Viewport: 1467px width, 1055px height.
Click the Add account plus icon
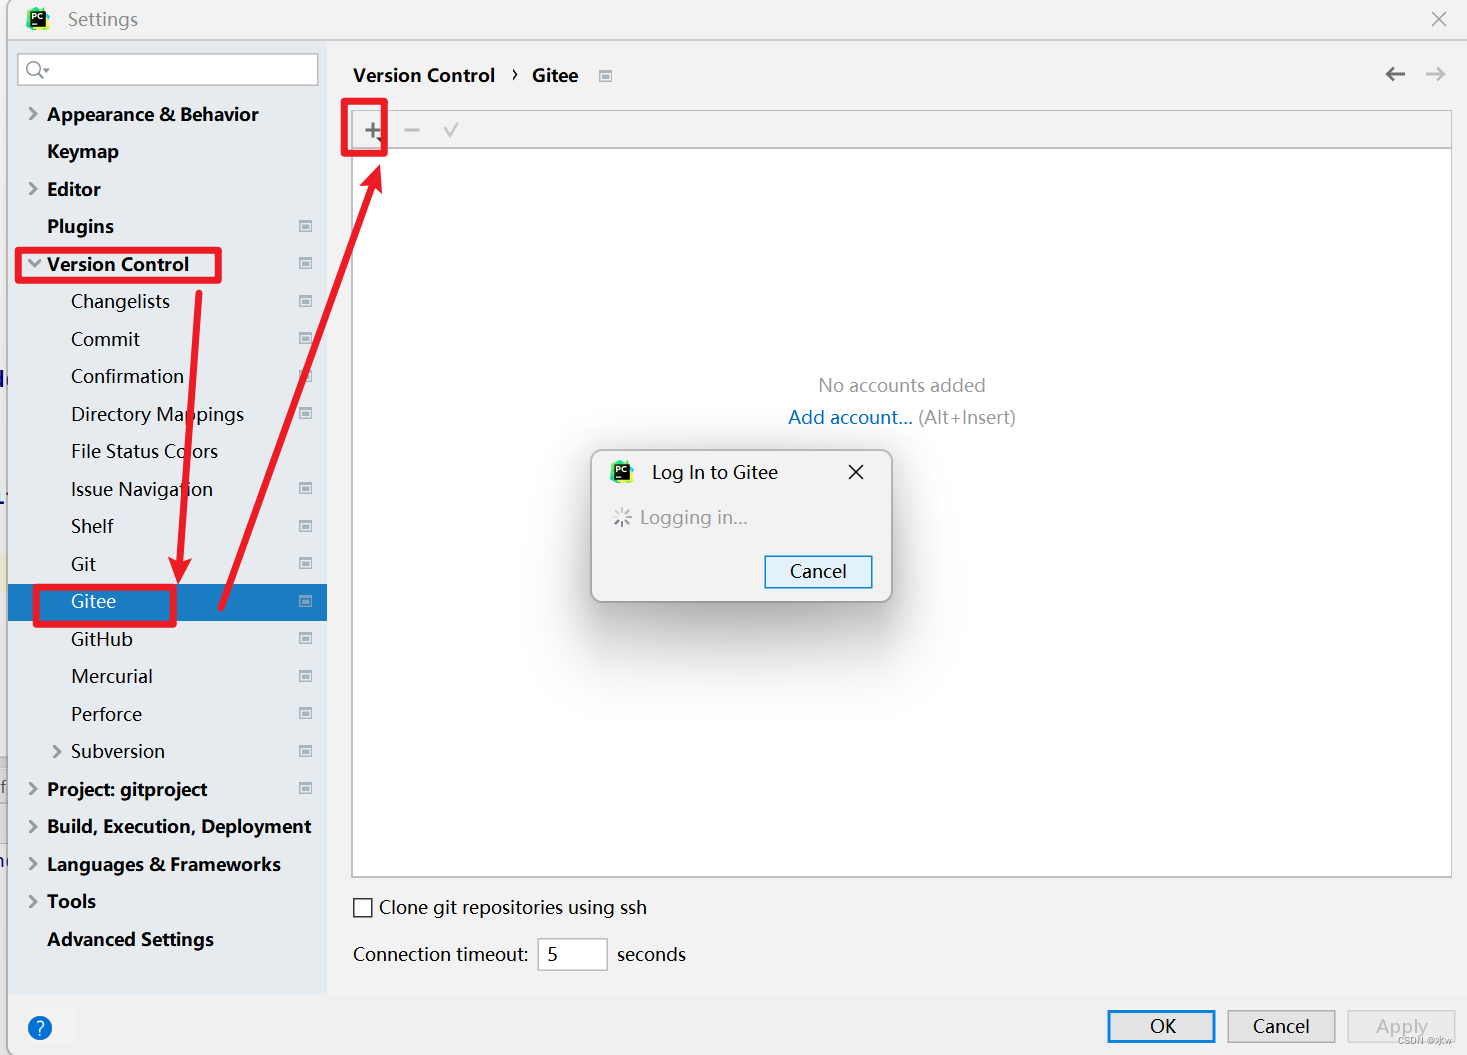[372, 130]
